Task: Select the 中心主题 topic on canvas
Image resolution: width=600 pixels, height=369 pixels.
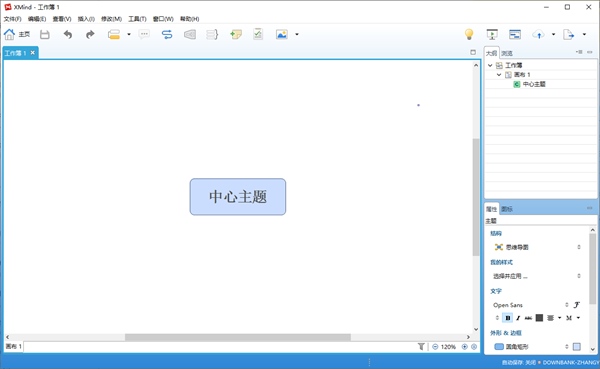Action: pos(238,197)
